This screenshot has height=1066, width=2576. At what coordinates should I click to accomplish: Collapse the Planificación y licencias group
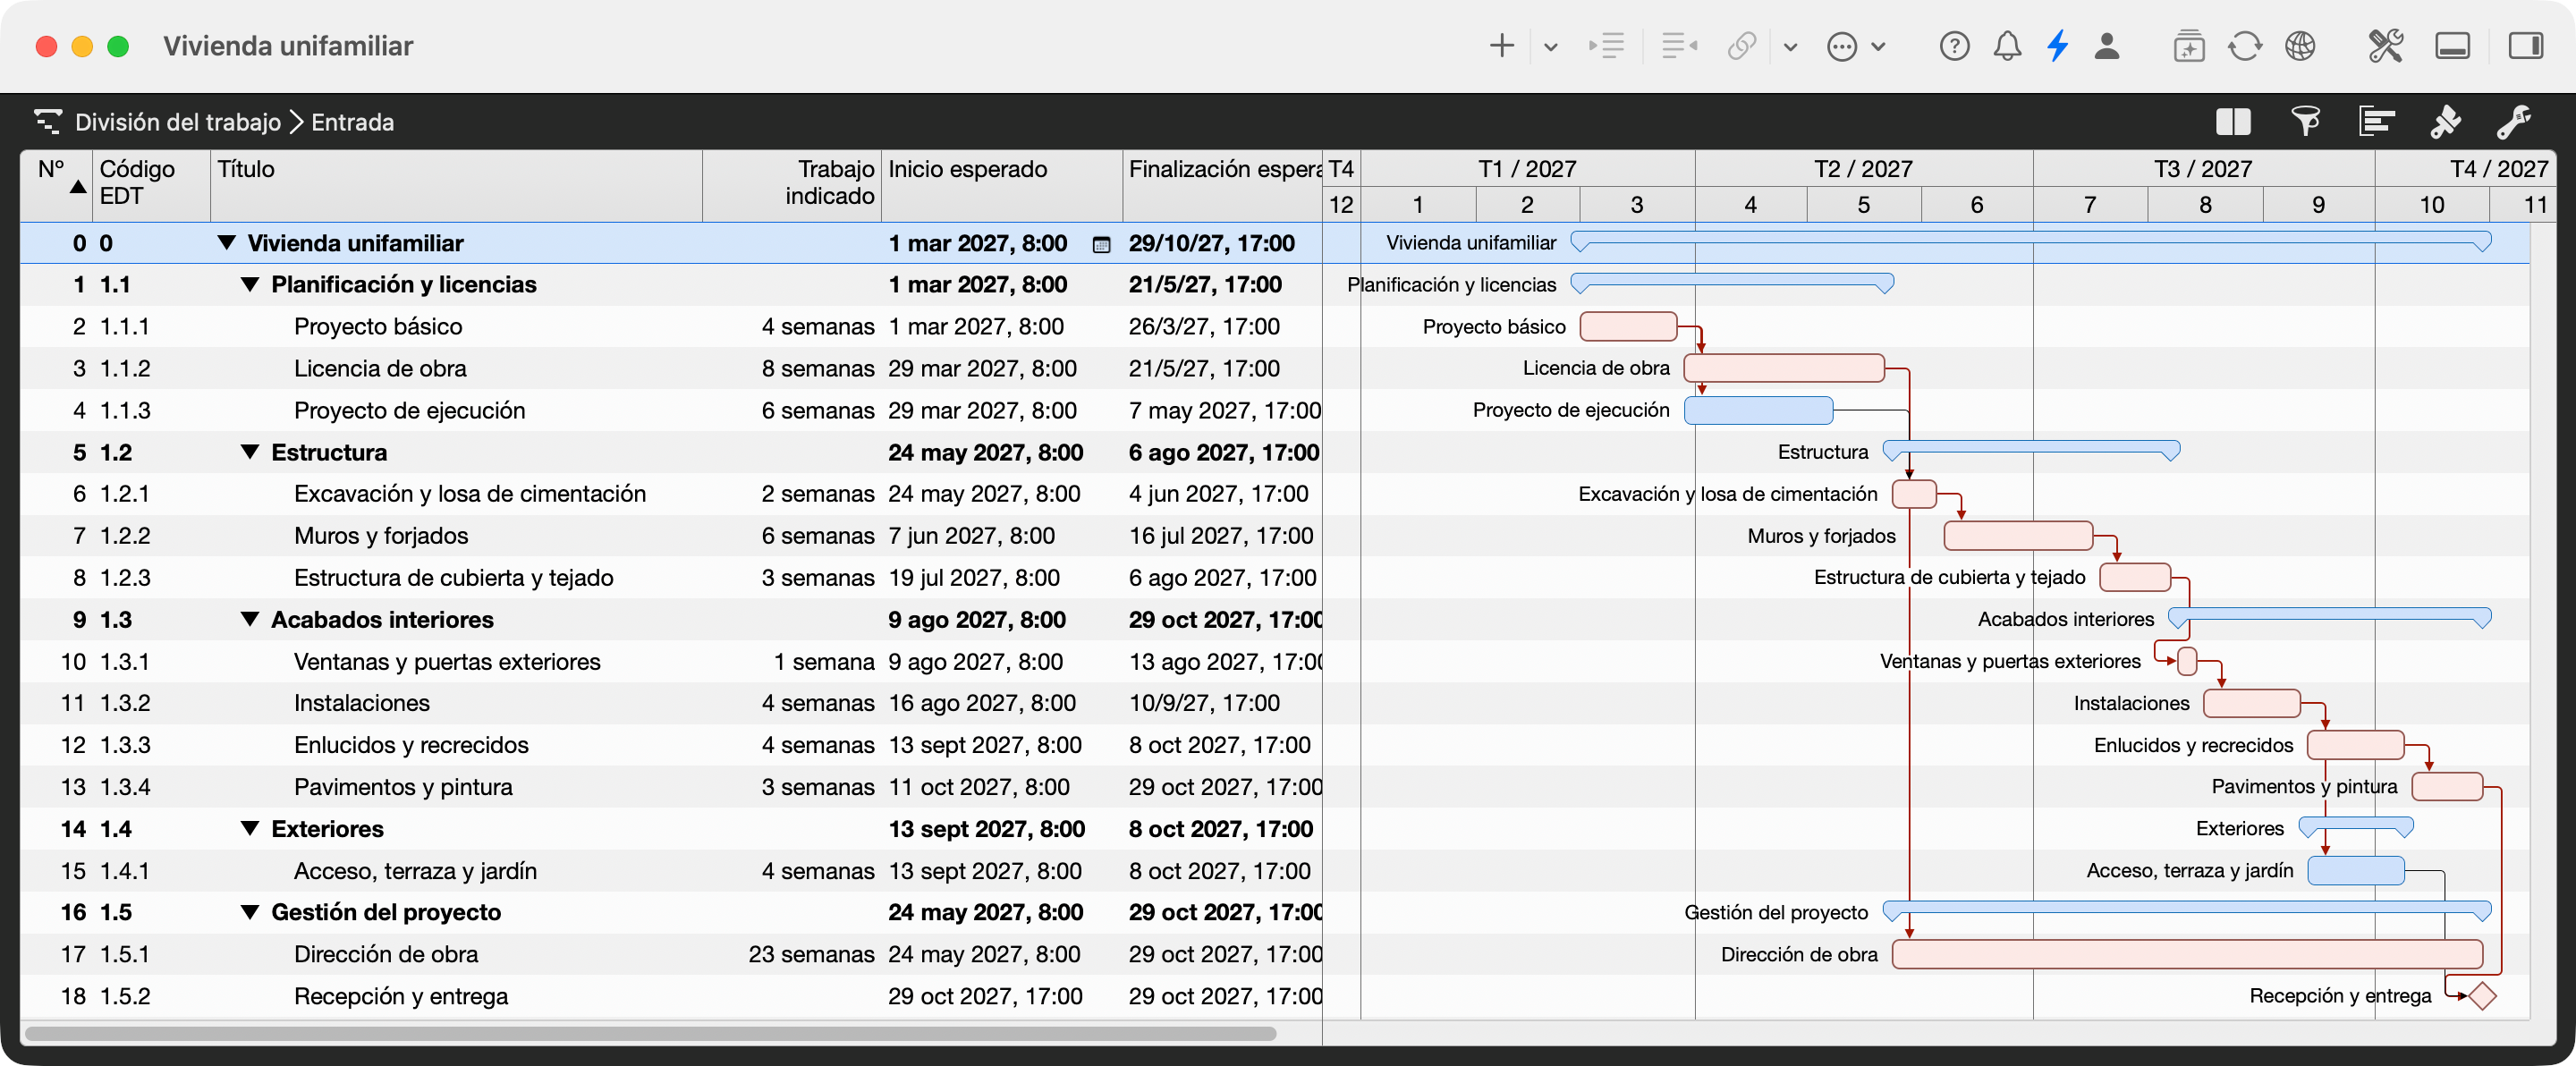[251, 285]
